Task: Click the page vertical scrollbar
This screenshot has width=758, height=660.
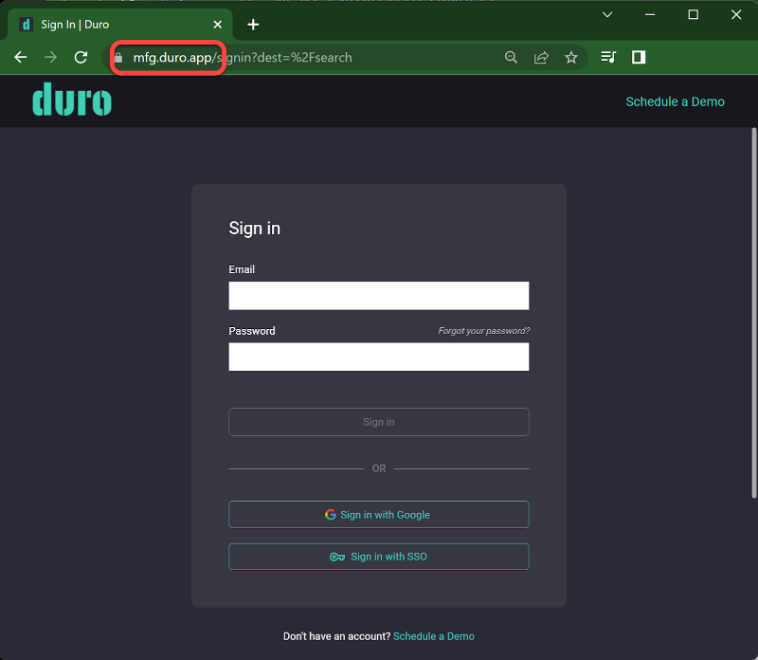Action: [754, 312]
